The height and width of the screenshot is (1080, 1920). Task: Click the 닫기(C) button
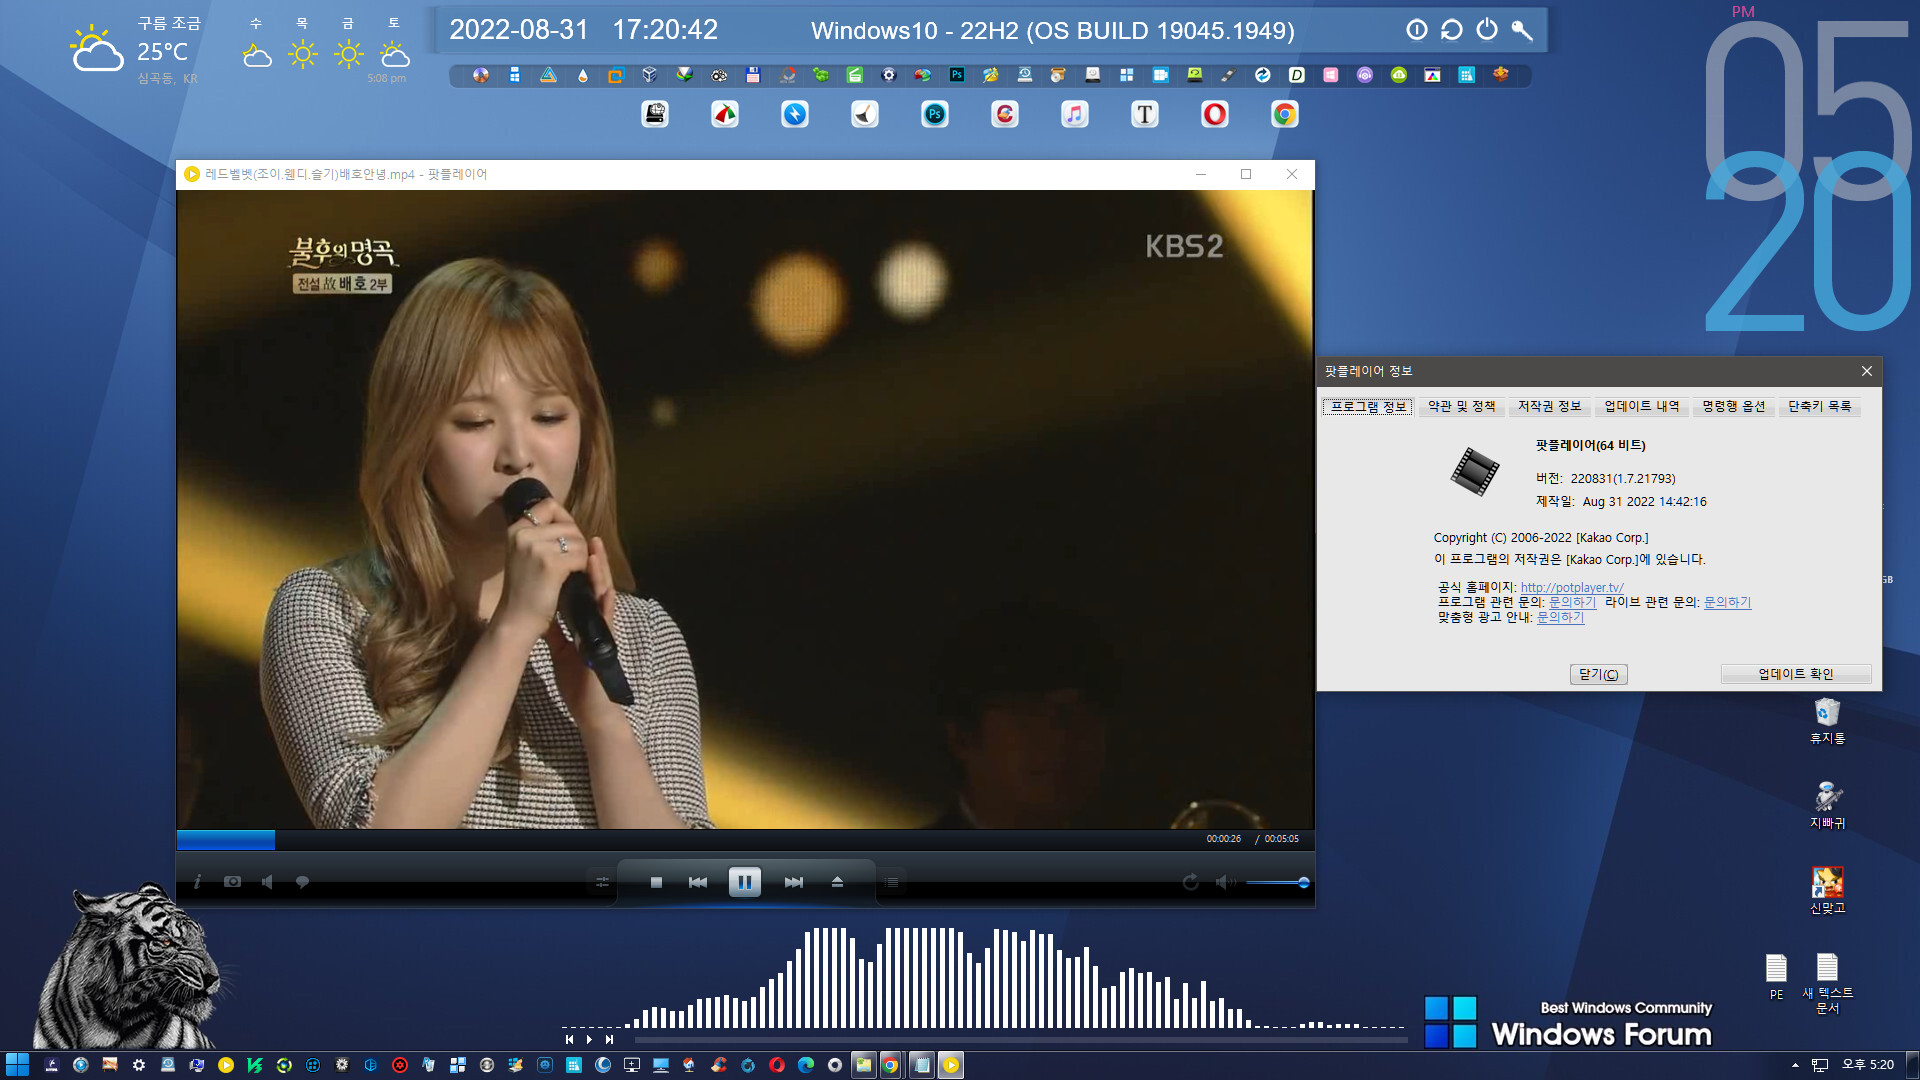coord(1598,675)
